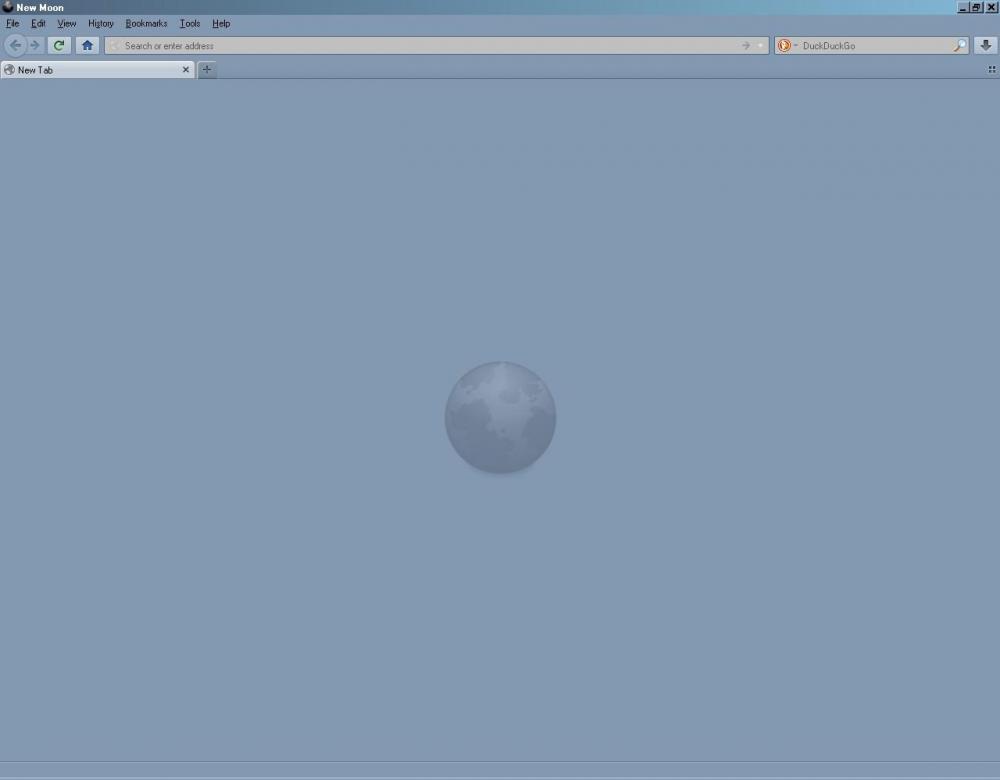Open the Tools menu

point(189,24)
